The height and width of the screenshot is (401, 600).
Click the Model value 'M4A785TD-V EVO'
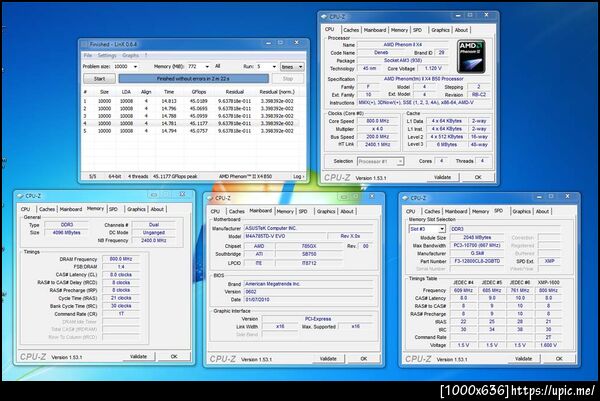[x=285, y=236]
